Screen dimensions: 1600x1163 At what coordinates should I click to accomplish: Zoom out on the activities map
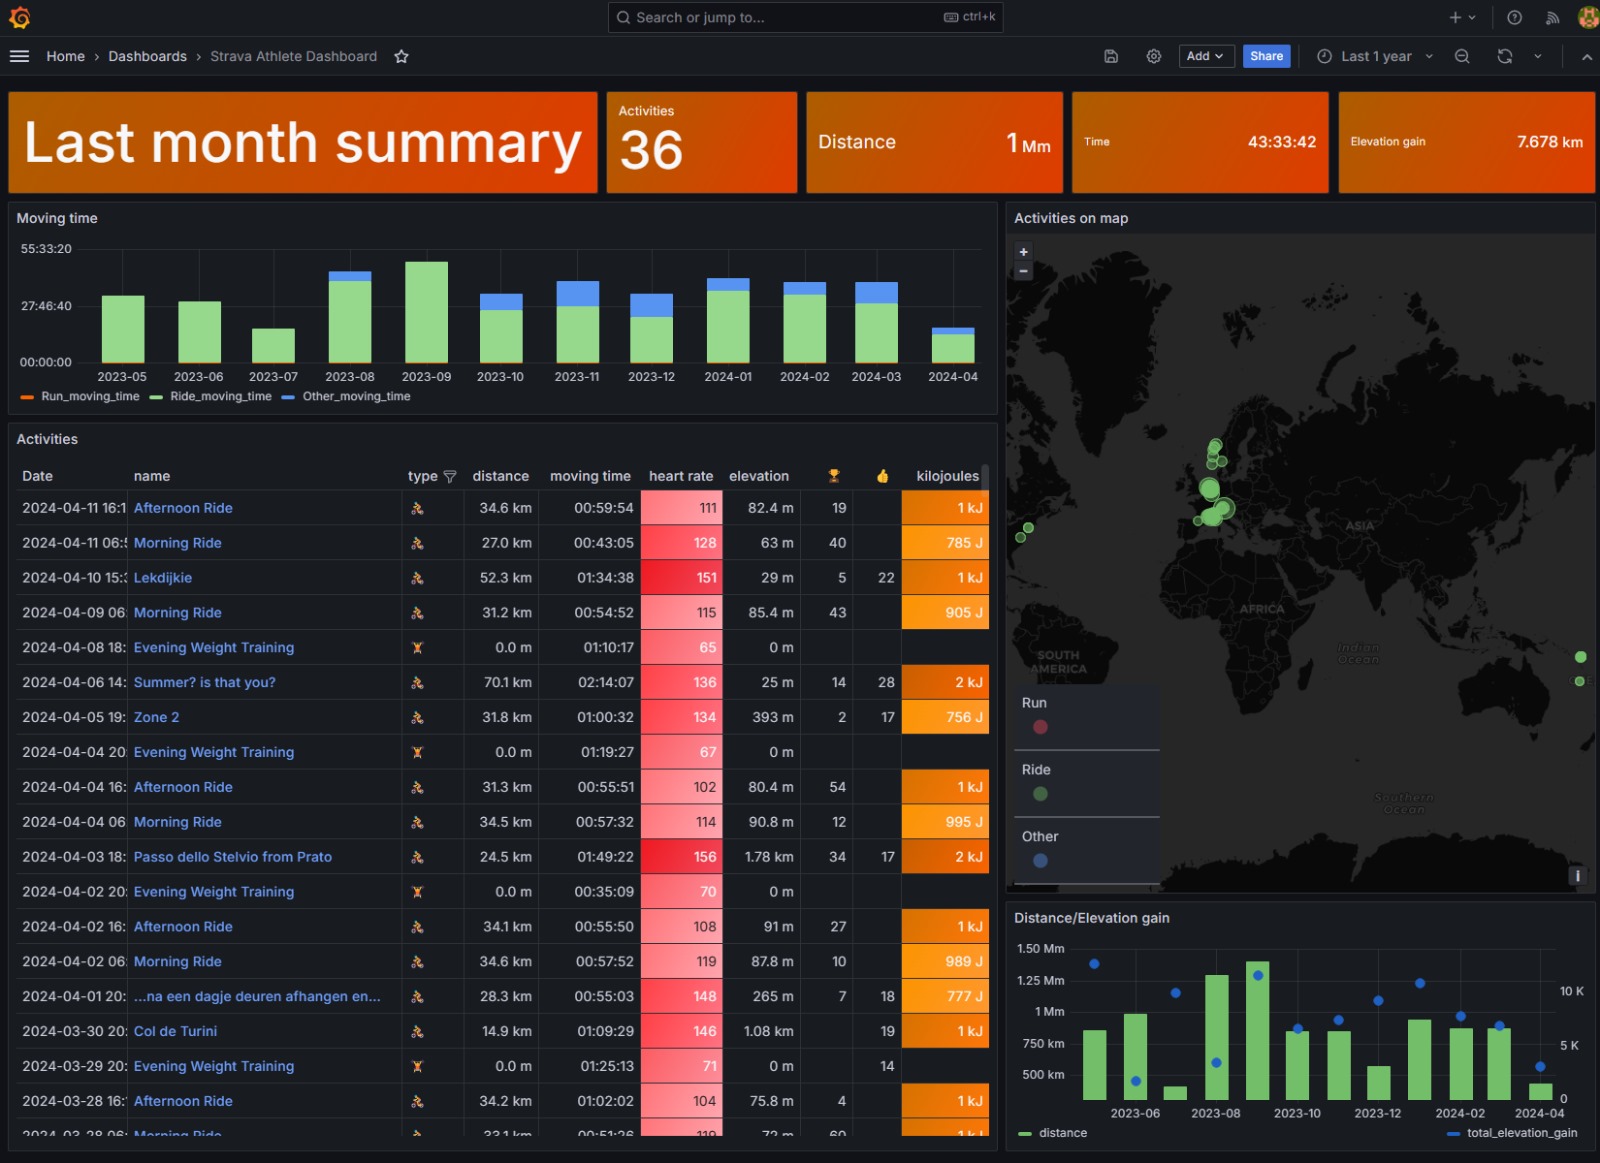[1023, 271]
